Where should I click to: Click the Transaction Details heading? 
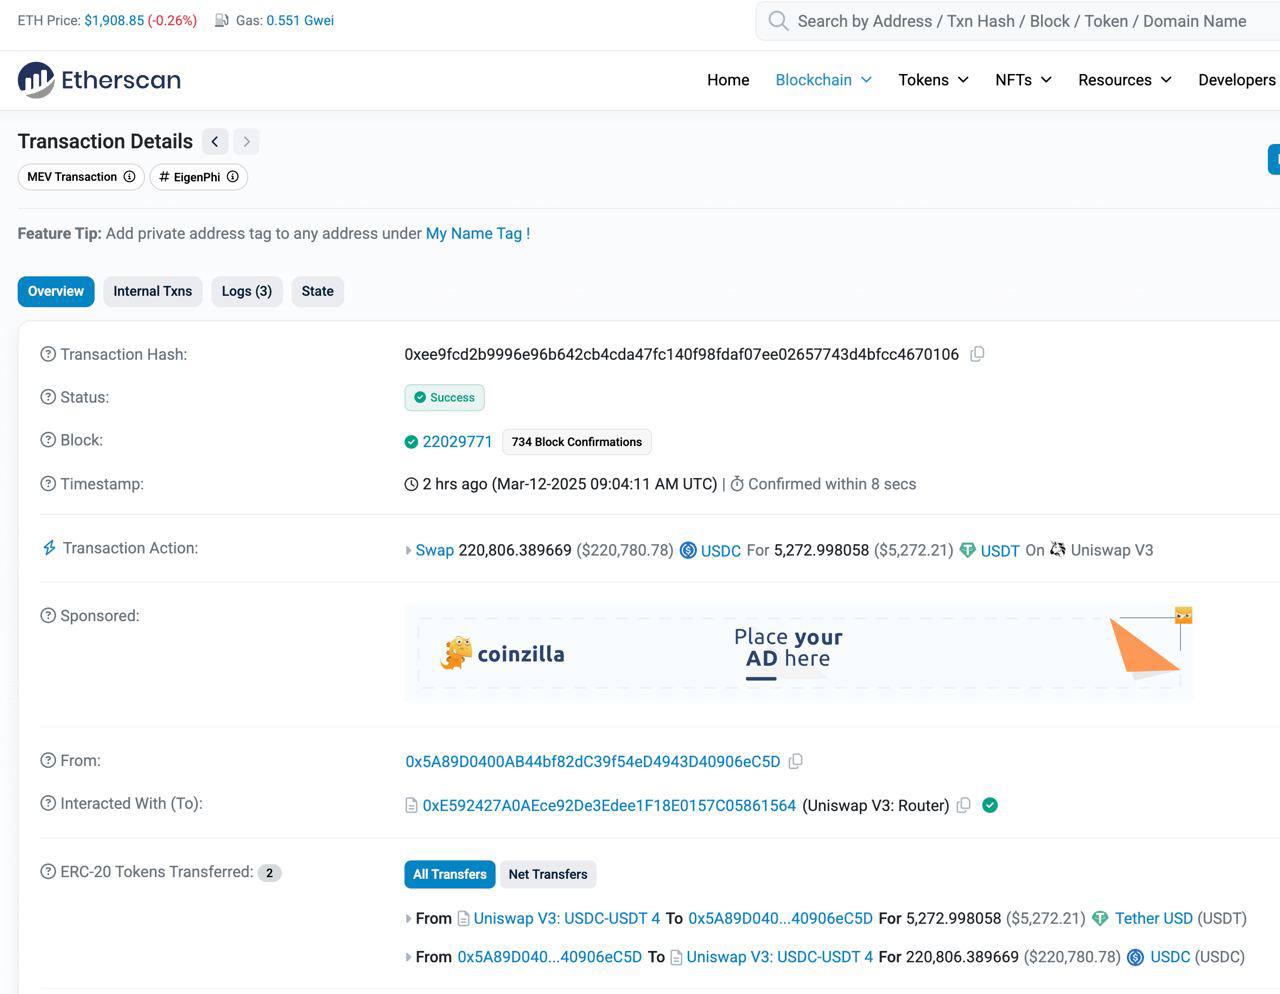(105, 141)
